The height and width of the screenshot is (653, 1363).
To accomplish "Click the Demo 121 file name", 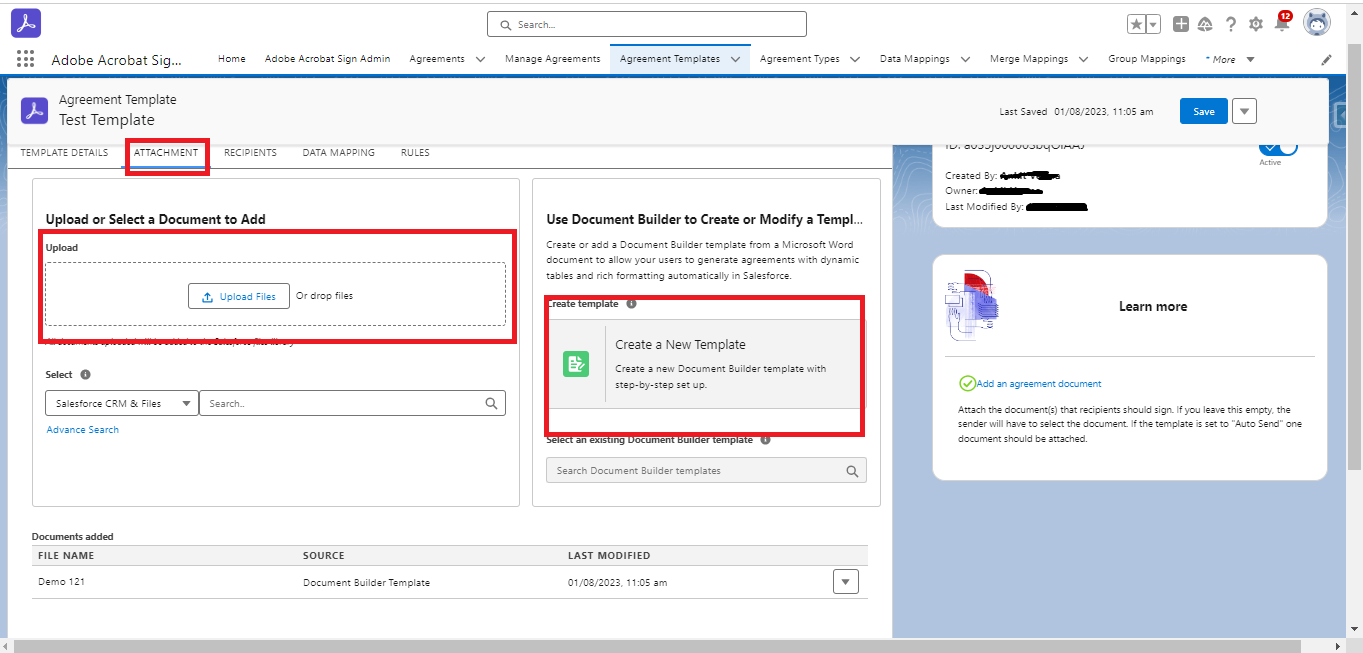I will (x=60, y=582).
